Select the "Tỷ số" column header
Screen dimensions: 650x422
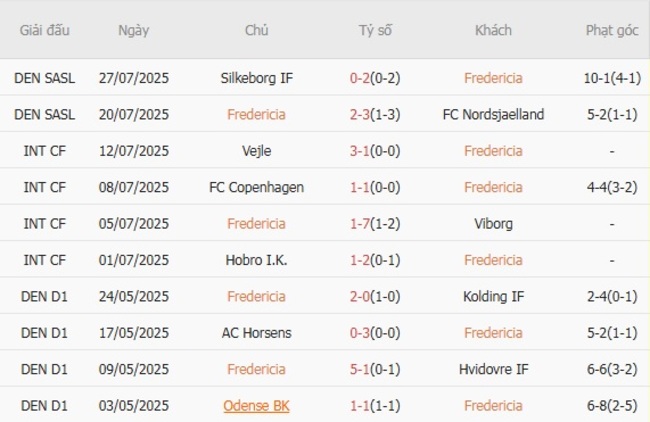[x=375, y=30]
